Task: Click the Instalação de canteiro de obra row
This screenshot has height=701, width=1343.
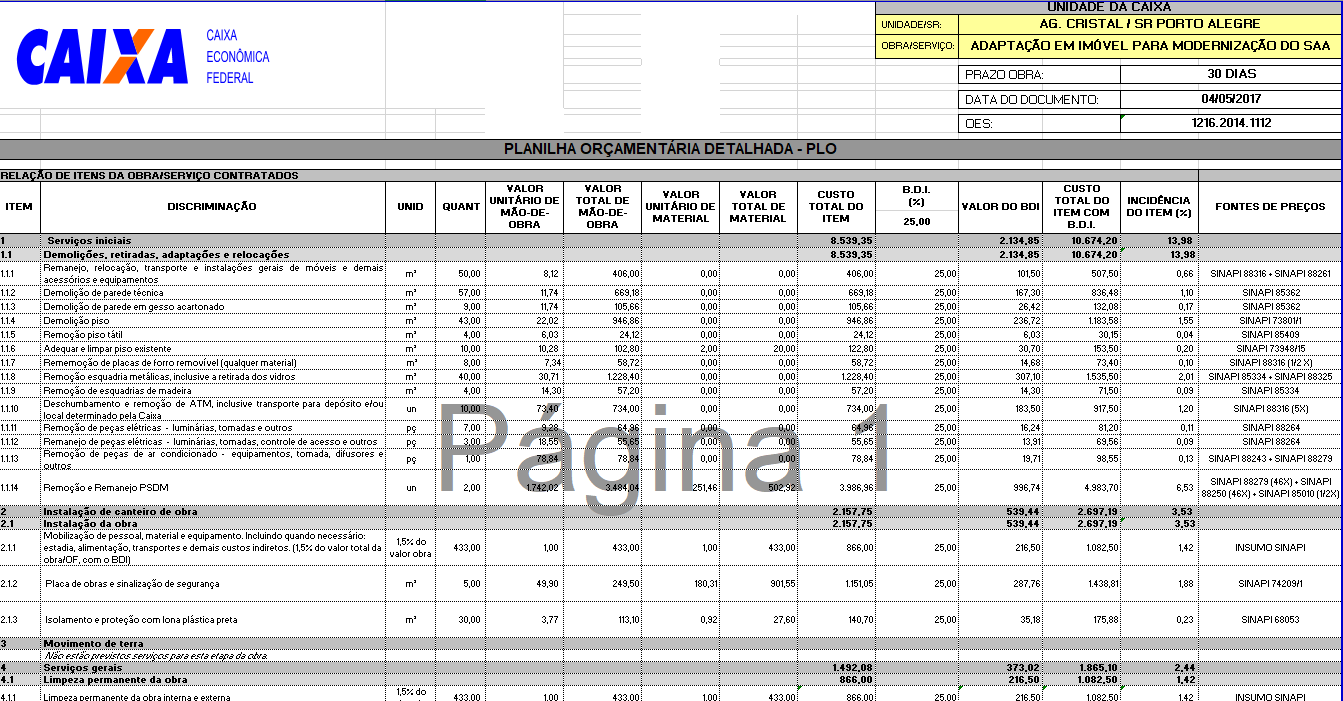Action: tap(670, 511)
